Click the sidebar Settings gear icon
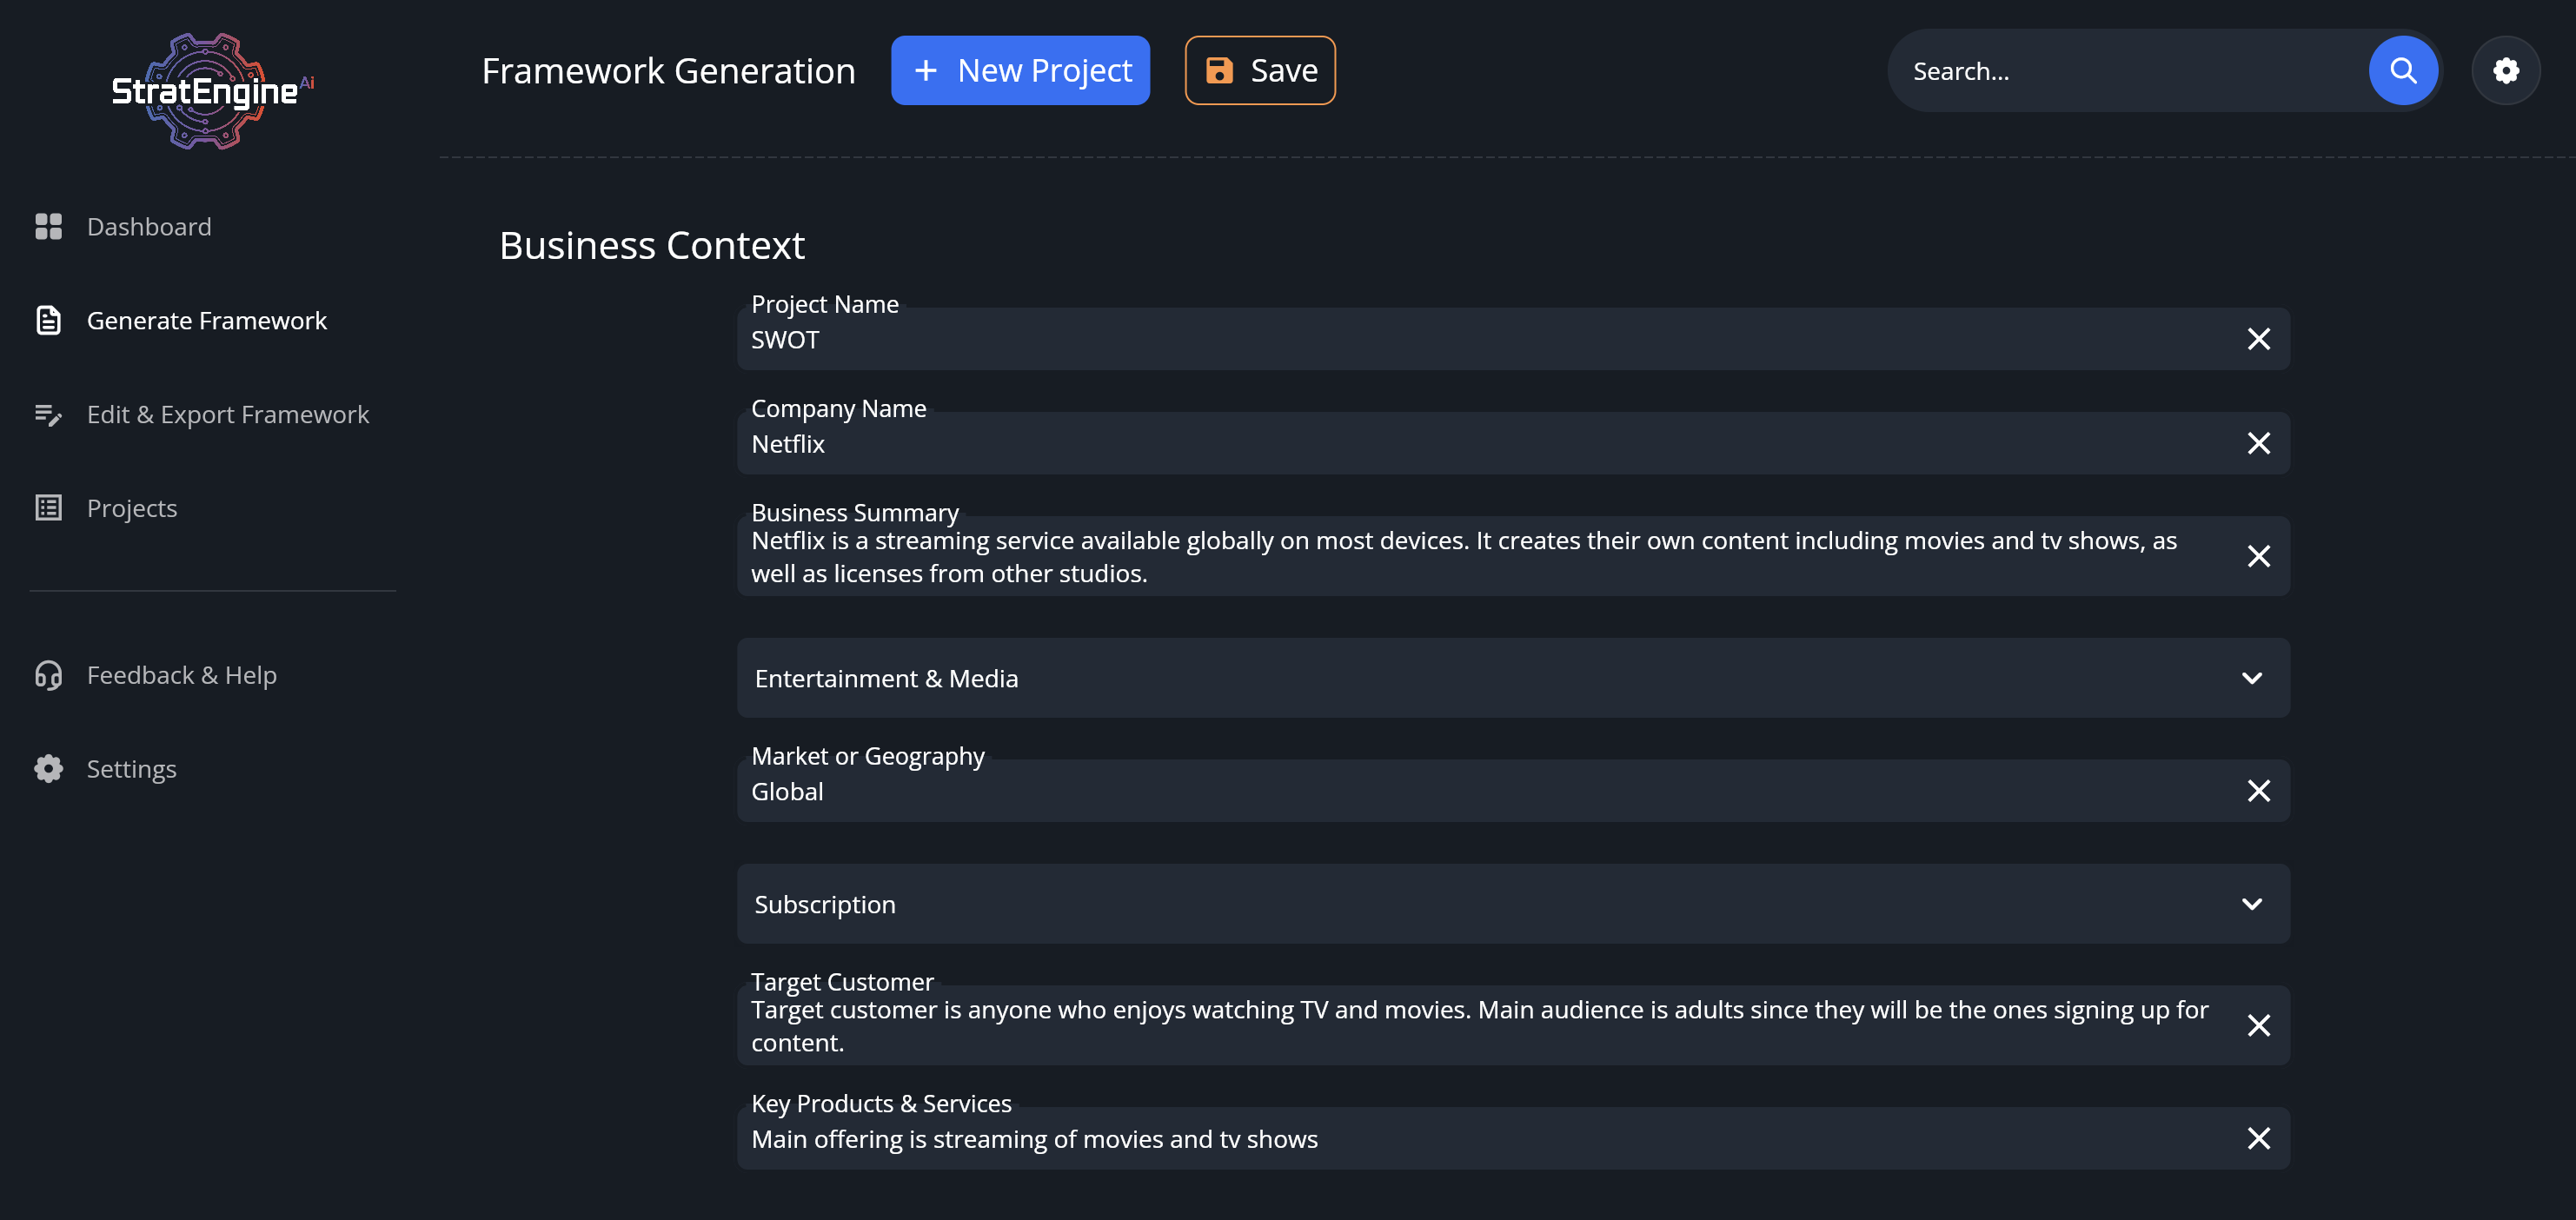Viewport: 2576px width, 1220px height. pos(48,769)
